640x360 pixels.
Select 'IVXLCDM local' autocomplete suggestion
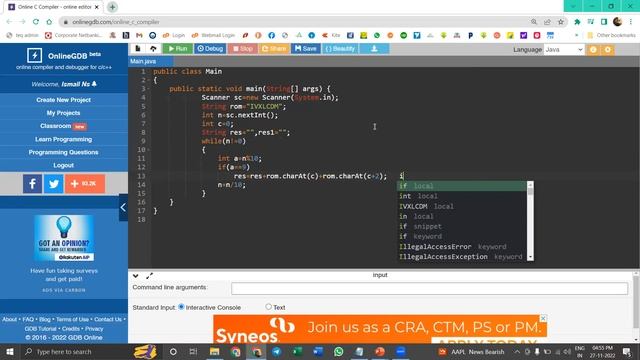pos(462,207)
